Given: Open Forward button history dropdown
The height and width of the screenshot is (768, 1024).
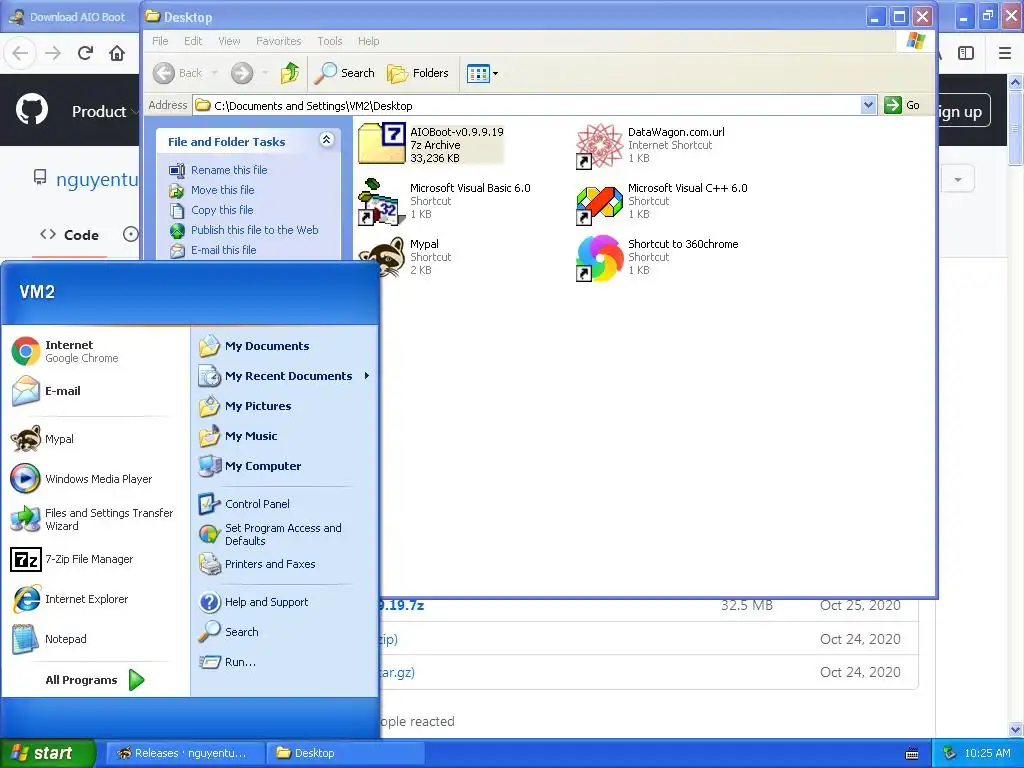Looking at the screenshot, I should [264, 73].
